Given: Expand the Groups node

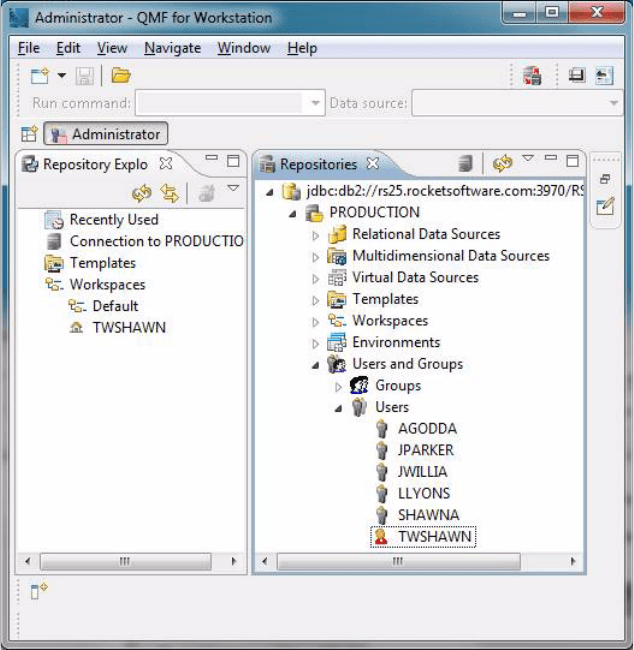Looking at the screenshot, I should 338,387.
